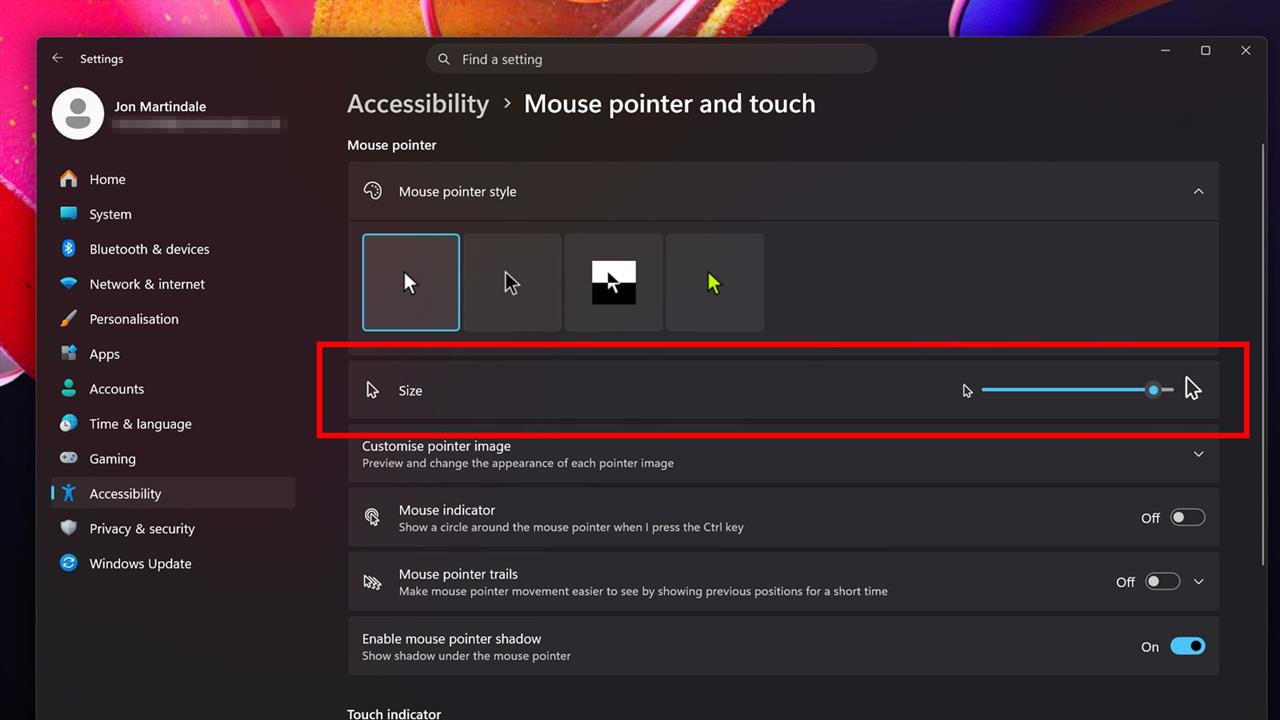Select the inverted pointer style
The width and height of the screenshot is (1280, 720).
tap(613, 283)
